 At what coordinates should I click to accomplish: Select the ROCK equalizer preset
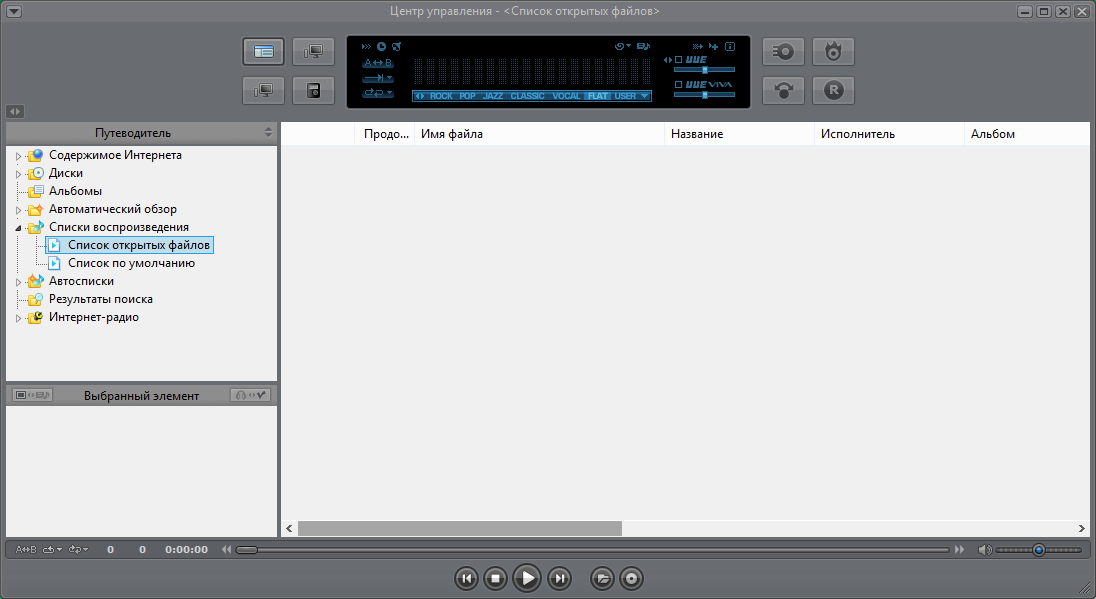pyautogui.click(x=441, y=96)
